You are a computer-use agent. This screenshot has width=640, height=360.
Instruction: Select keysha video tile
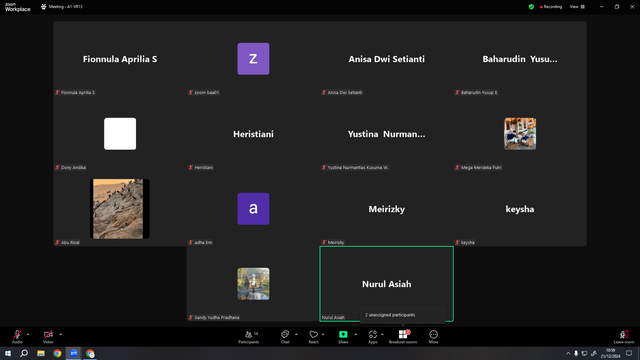click(520, 209)
